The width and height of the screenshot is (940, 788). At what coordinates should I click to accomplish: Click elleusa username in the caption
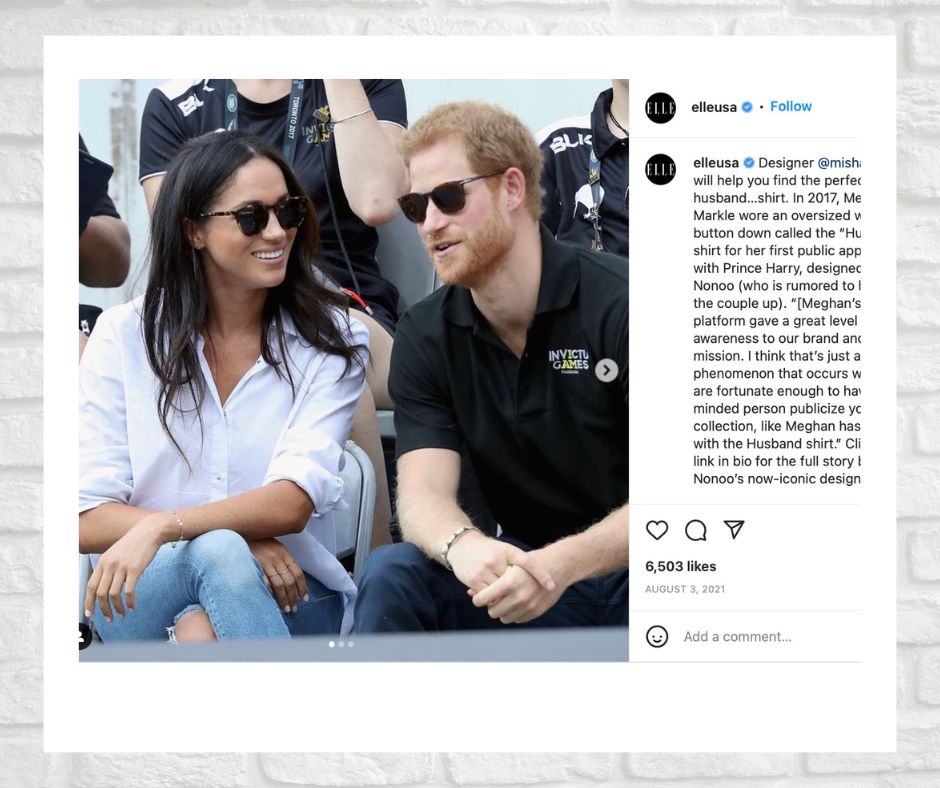716,163
